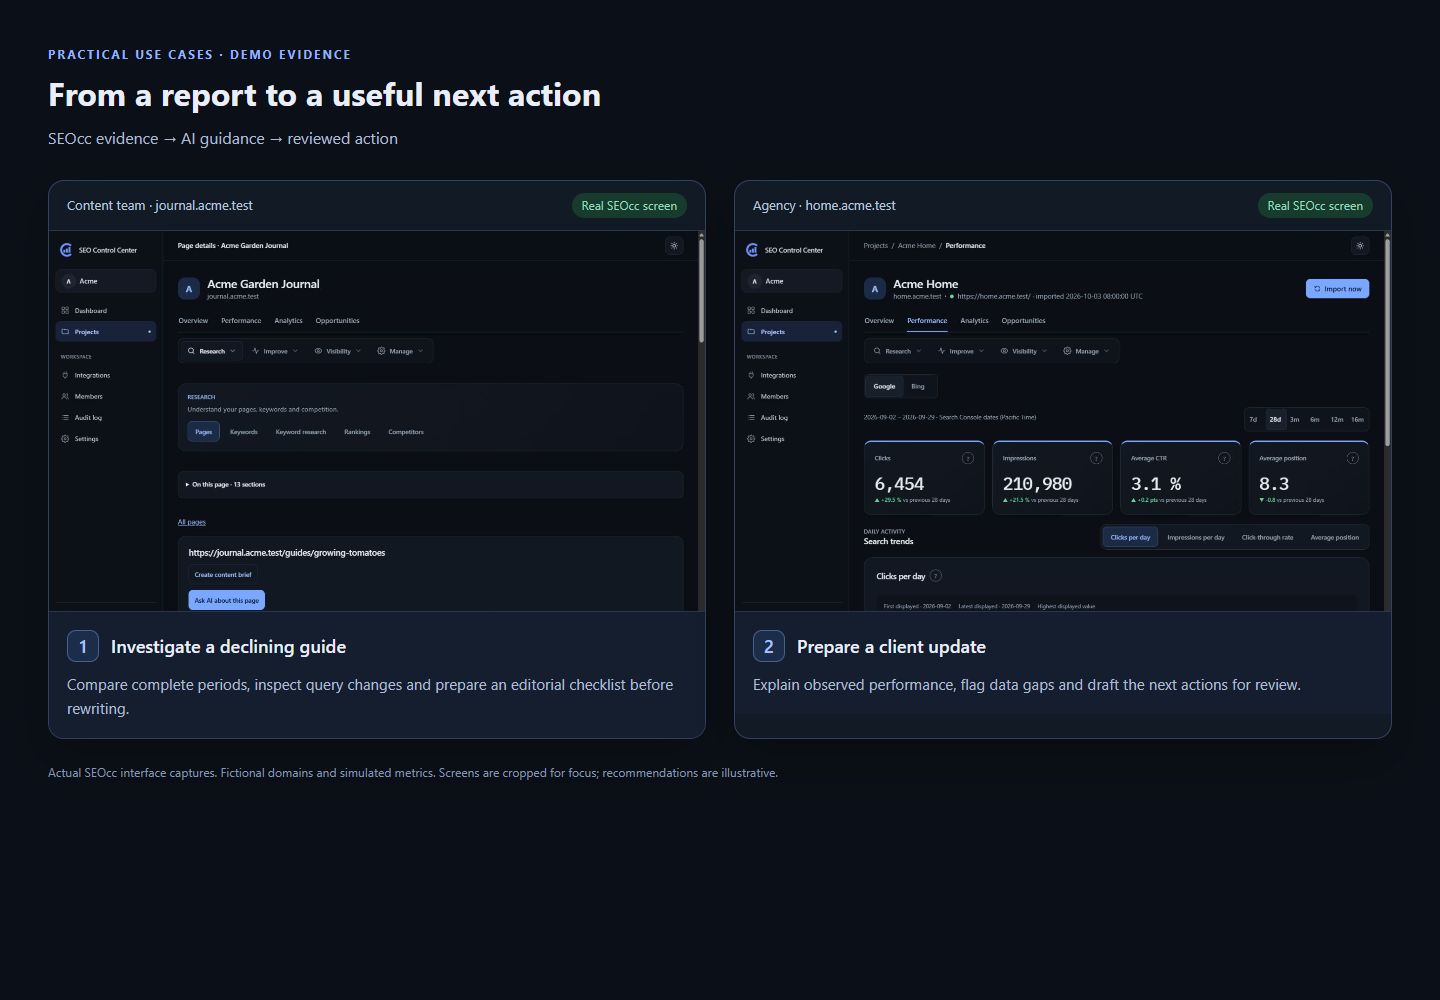
Task: Toggle the theme in the journal.acme.test screen
Action: point(674,246)
